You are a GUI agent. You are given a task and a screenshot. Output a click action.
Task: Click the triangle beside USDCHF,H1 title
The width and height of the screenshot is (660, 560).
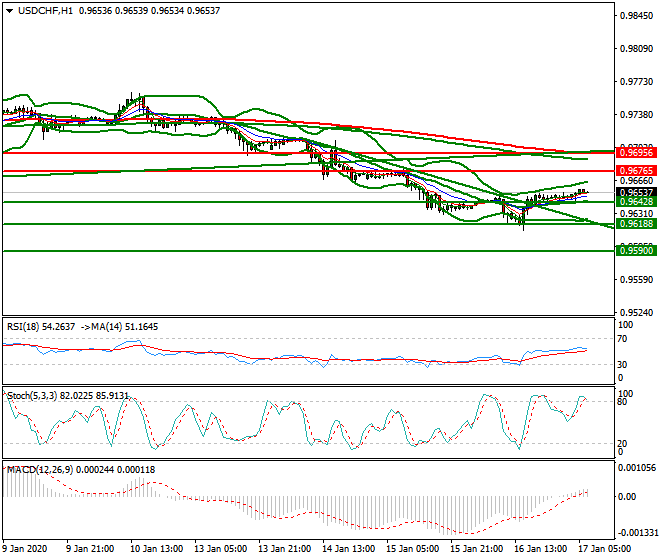tap(9, 11)
